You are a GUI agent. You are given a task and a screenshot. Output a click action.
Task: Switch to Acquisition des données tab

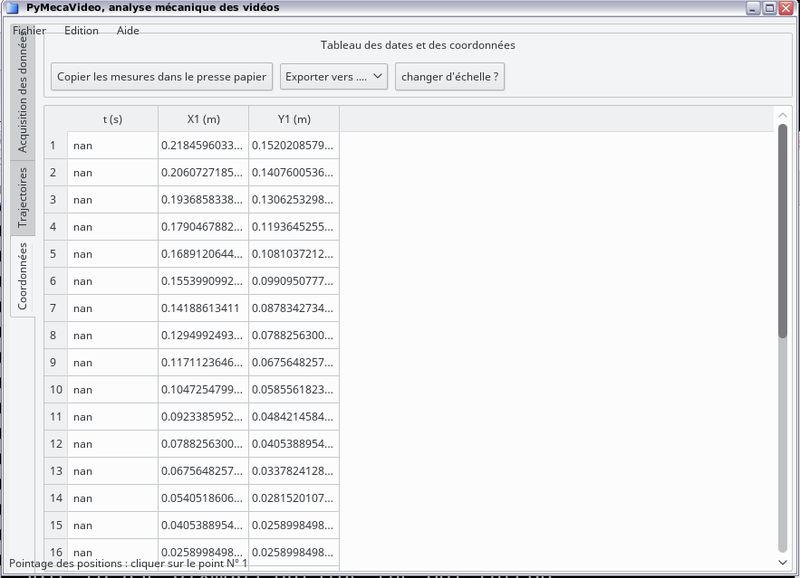point(22,92)
